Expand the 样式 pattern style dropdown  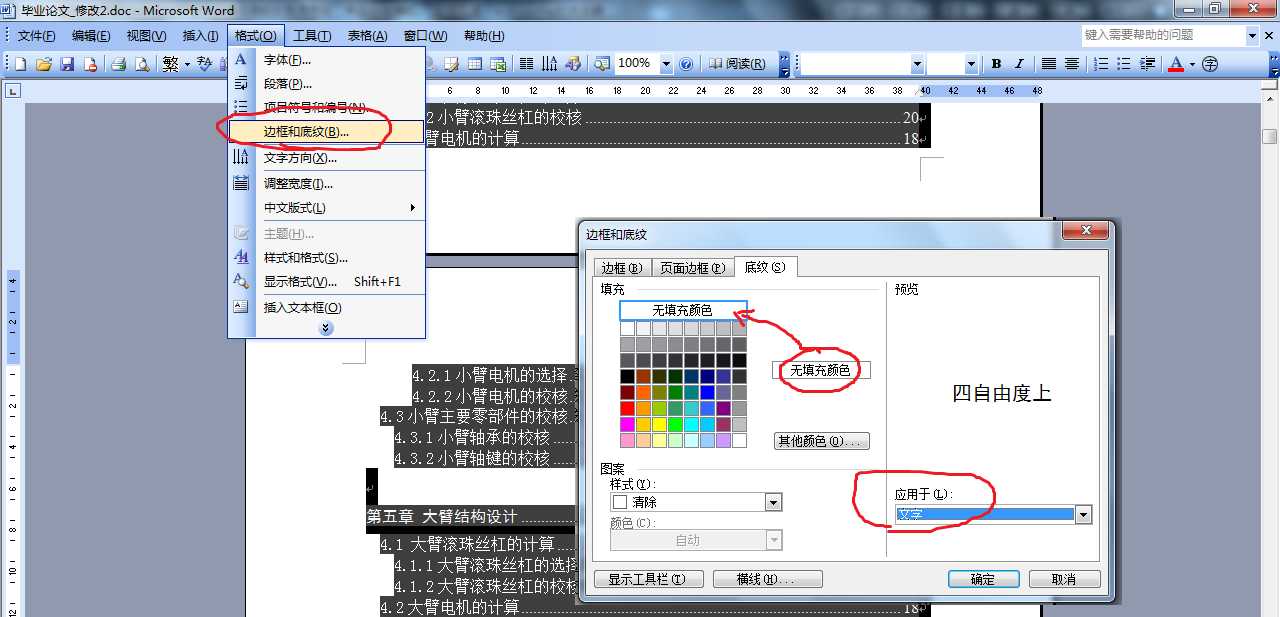pos(773,502)
